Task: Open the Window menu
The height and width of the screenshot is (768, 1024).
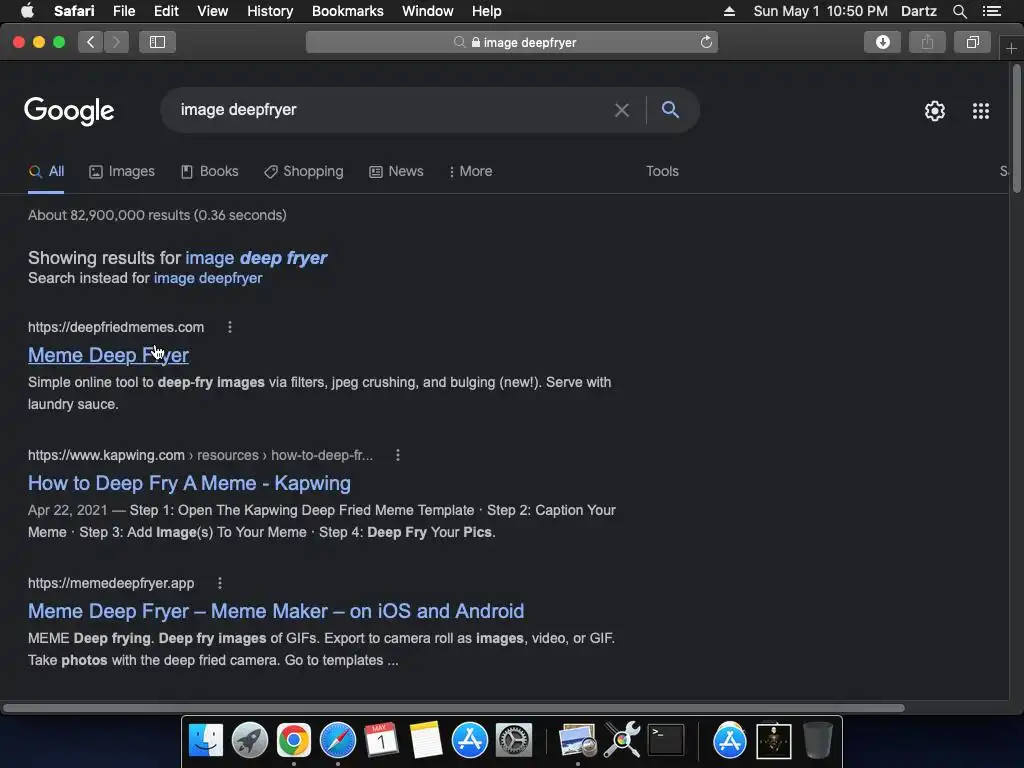Action: click(427, 11)
